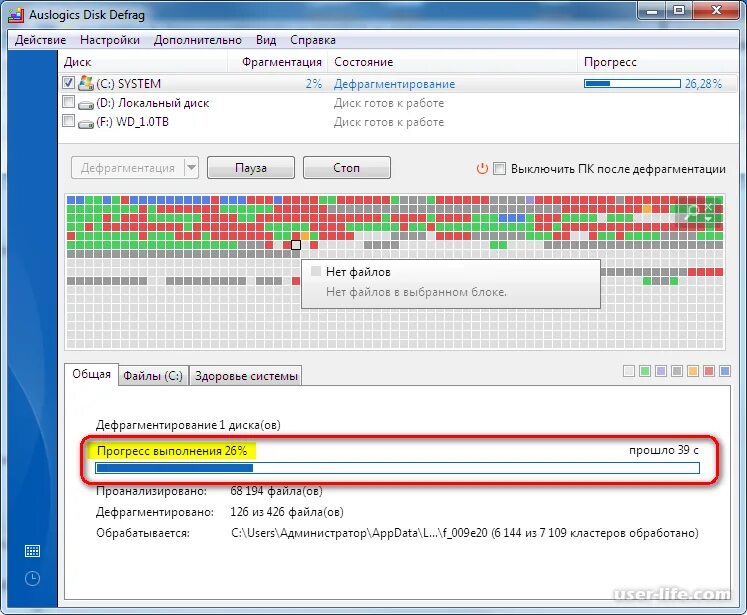Viewport: 747px width, 615px height.
Task: Open the Справка menu
Action: coord(313,40)
